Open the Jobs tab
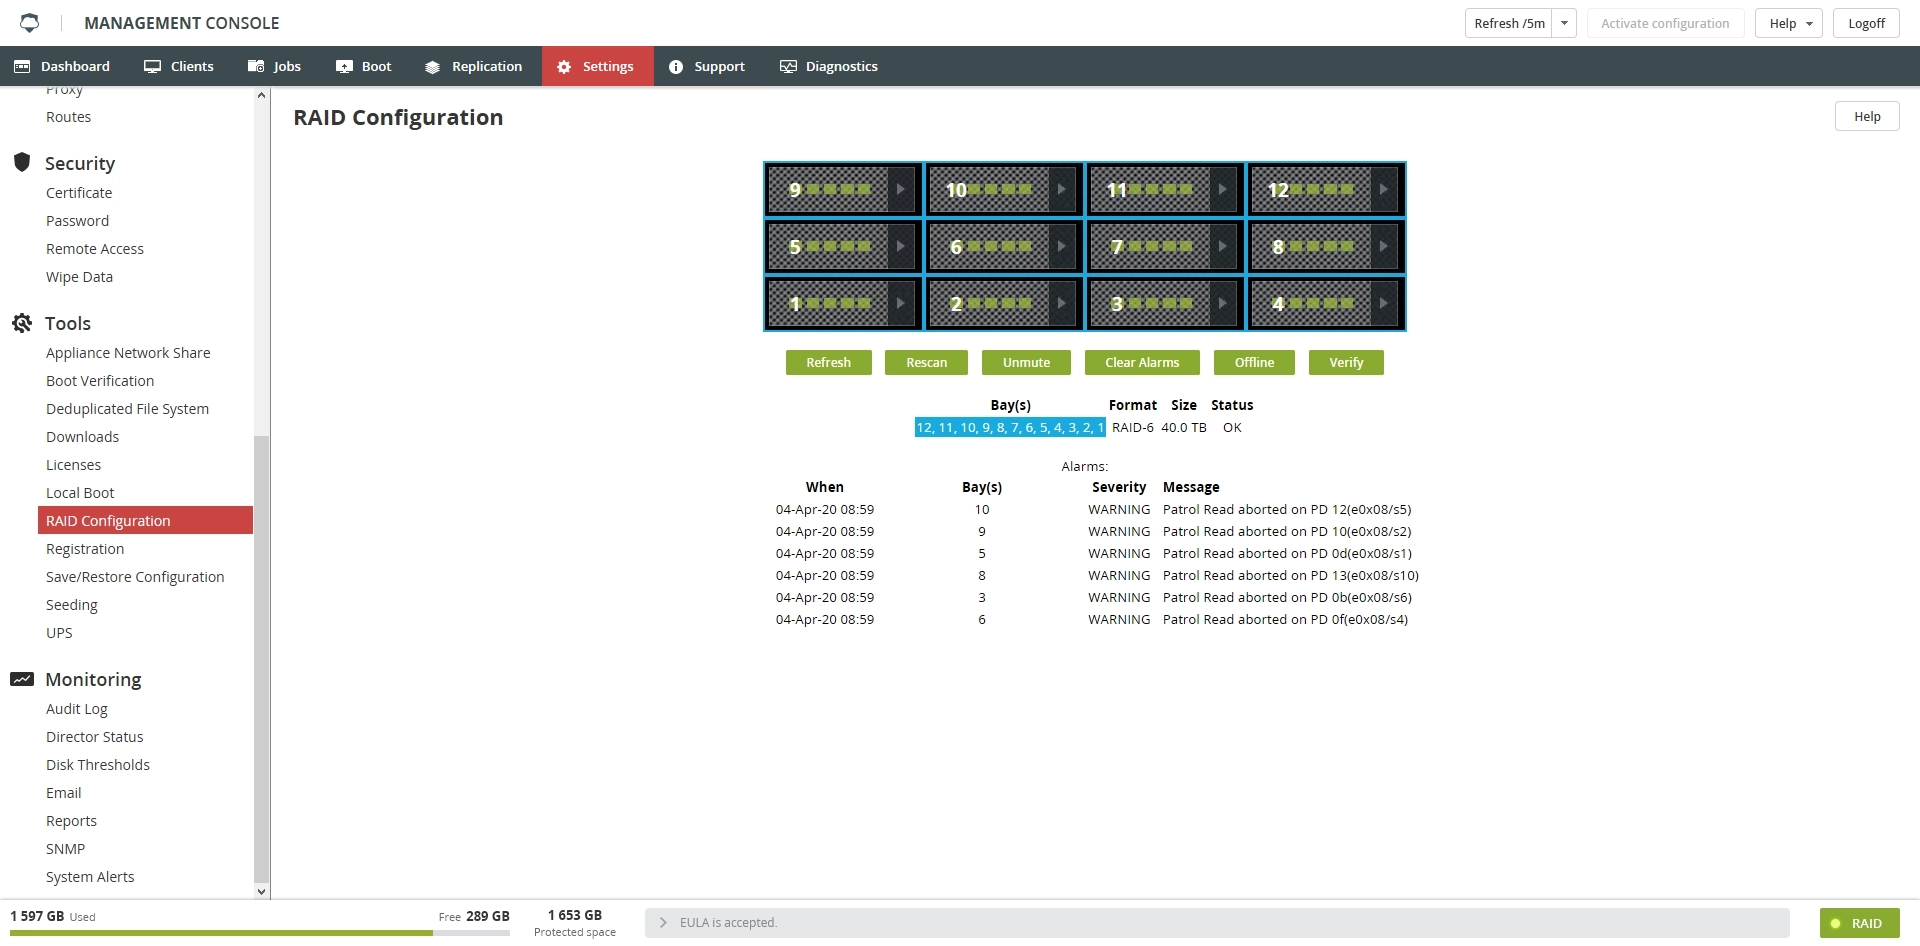Image resolution: width=1920 pixels, height=946 pixels. coord(275,66)
